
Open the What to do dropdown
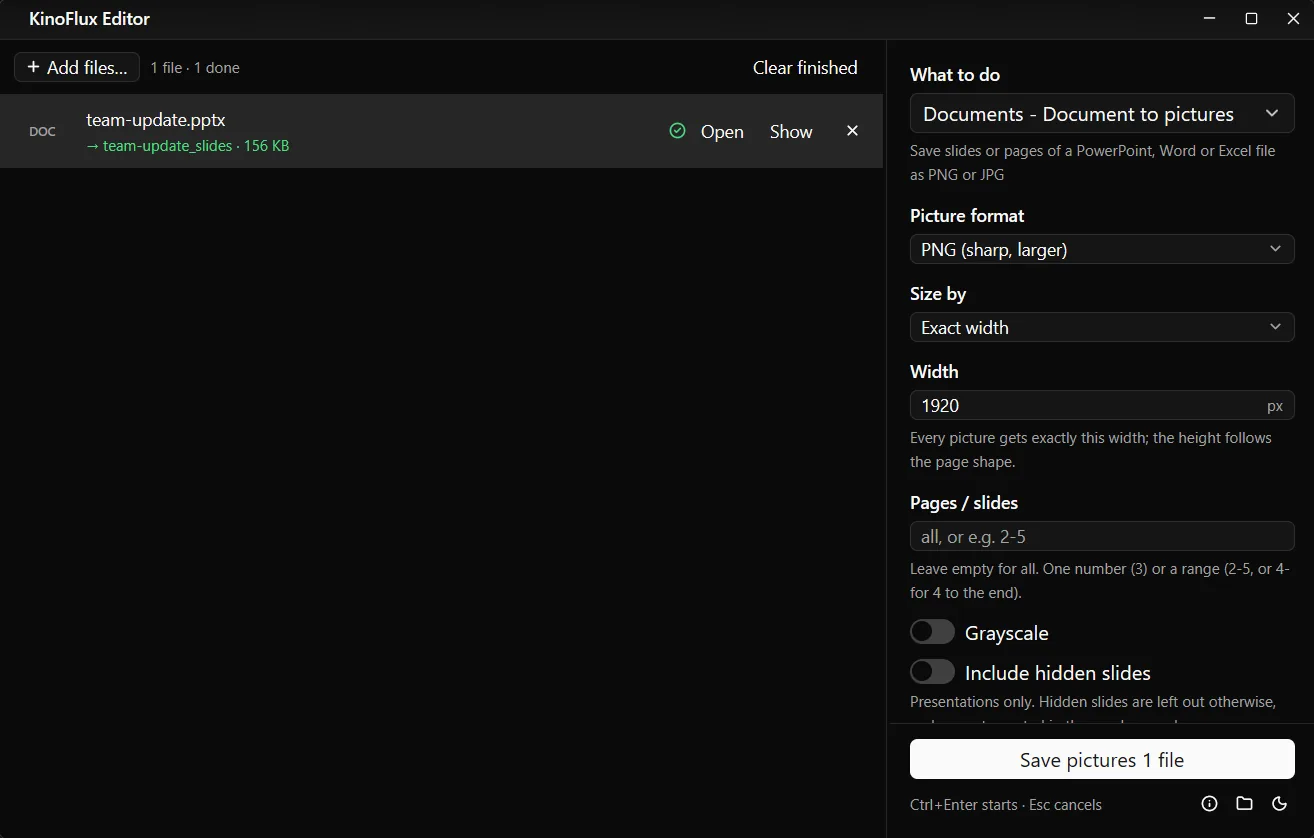(x=1102, y=114)
